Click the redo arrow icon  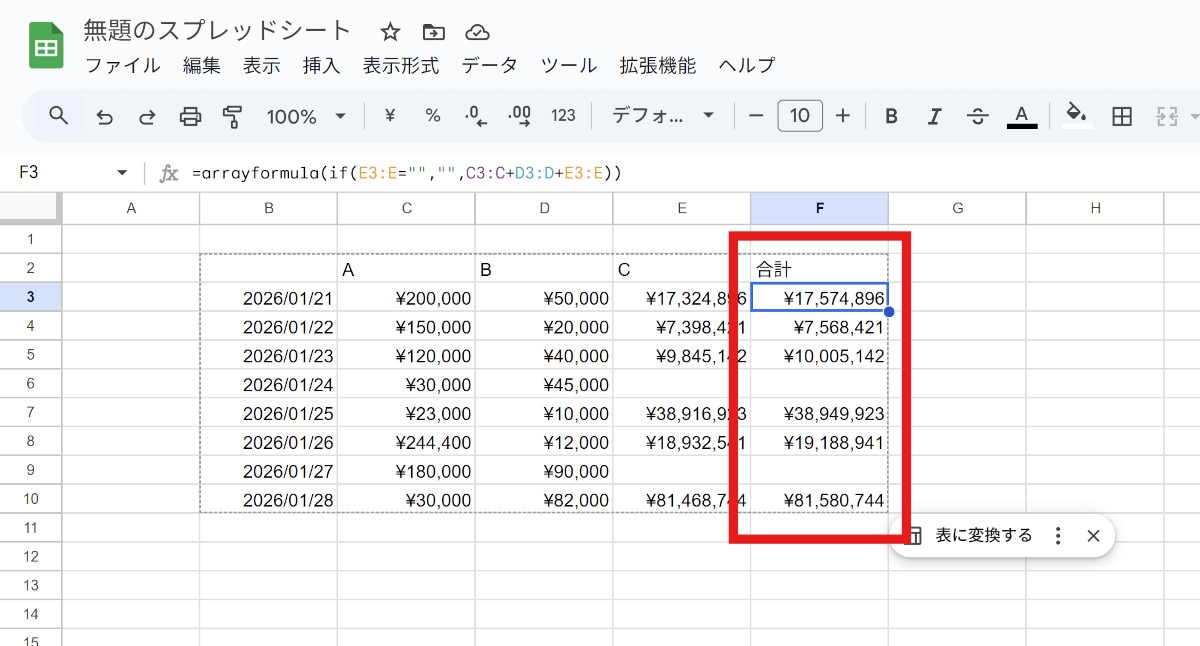coord(147,117)
